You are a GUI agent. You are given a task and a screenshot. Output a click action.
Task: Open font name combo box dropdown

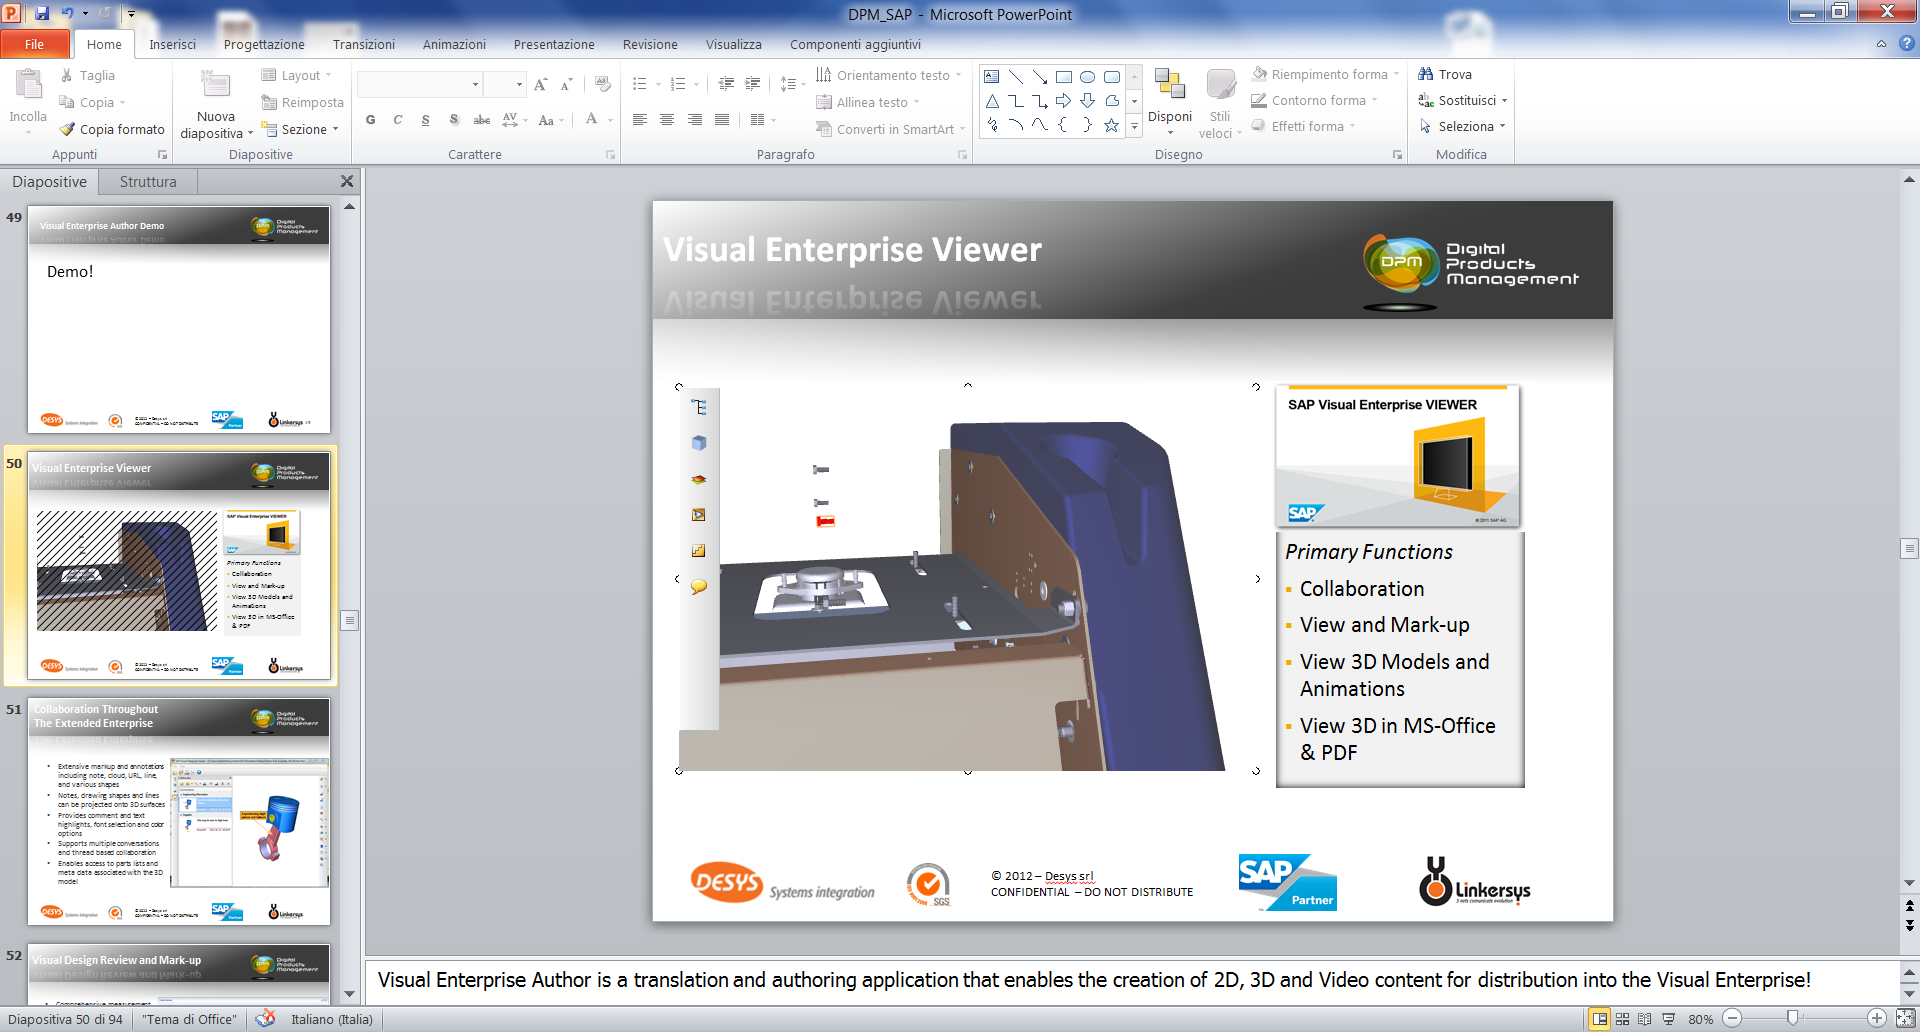coord(475,85)
